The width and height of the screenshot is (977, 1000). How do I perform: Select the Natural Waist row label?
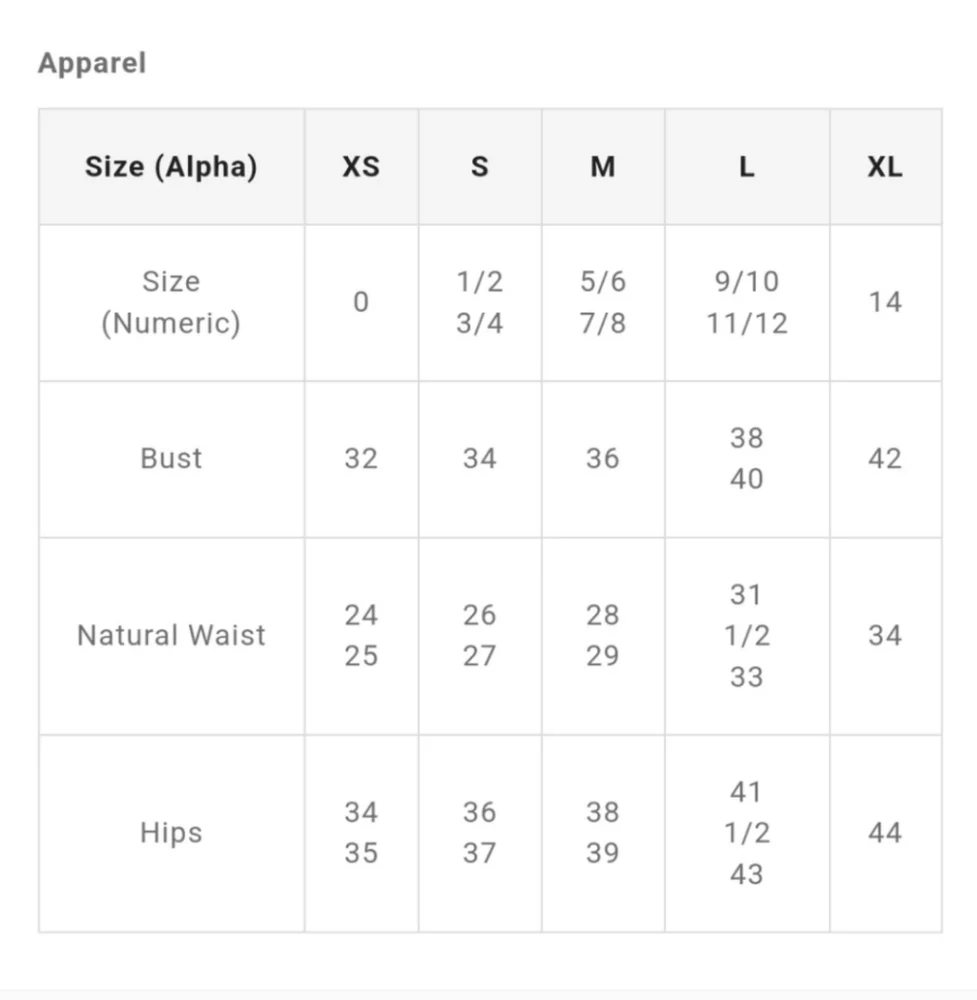click(x=171, y=635)
